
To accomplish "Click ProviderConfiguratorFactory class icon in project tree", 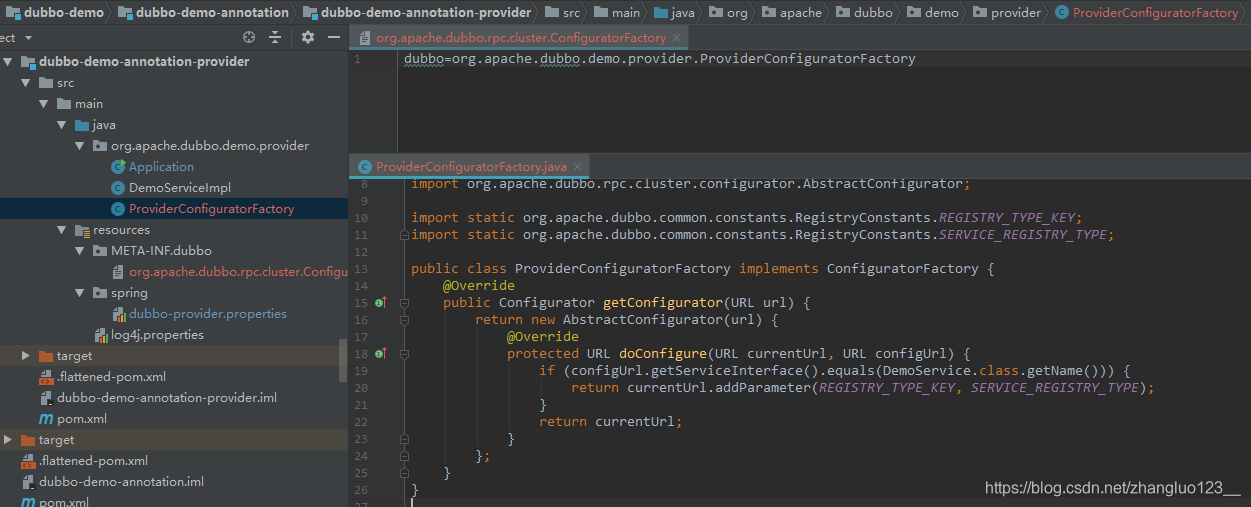I will tap(118, 209).
